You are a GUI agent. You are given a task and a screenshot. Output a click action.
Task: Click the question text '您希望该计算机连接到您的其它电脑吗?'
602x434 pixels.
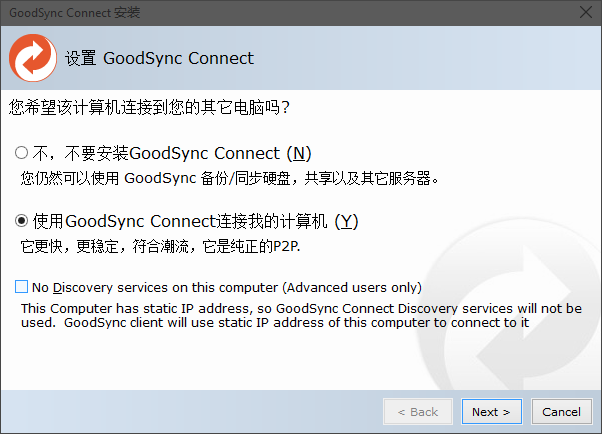(148, 106)
